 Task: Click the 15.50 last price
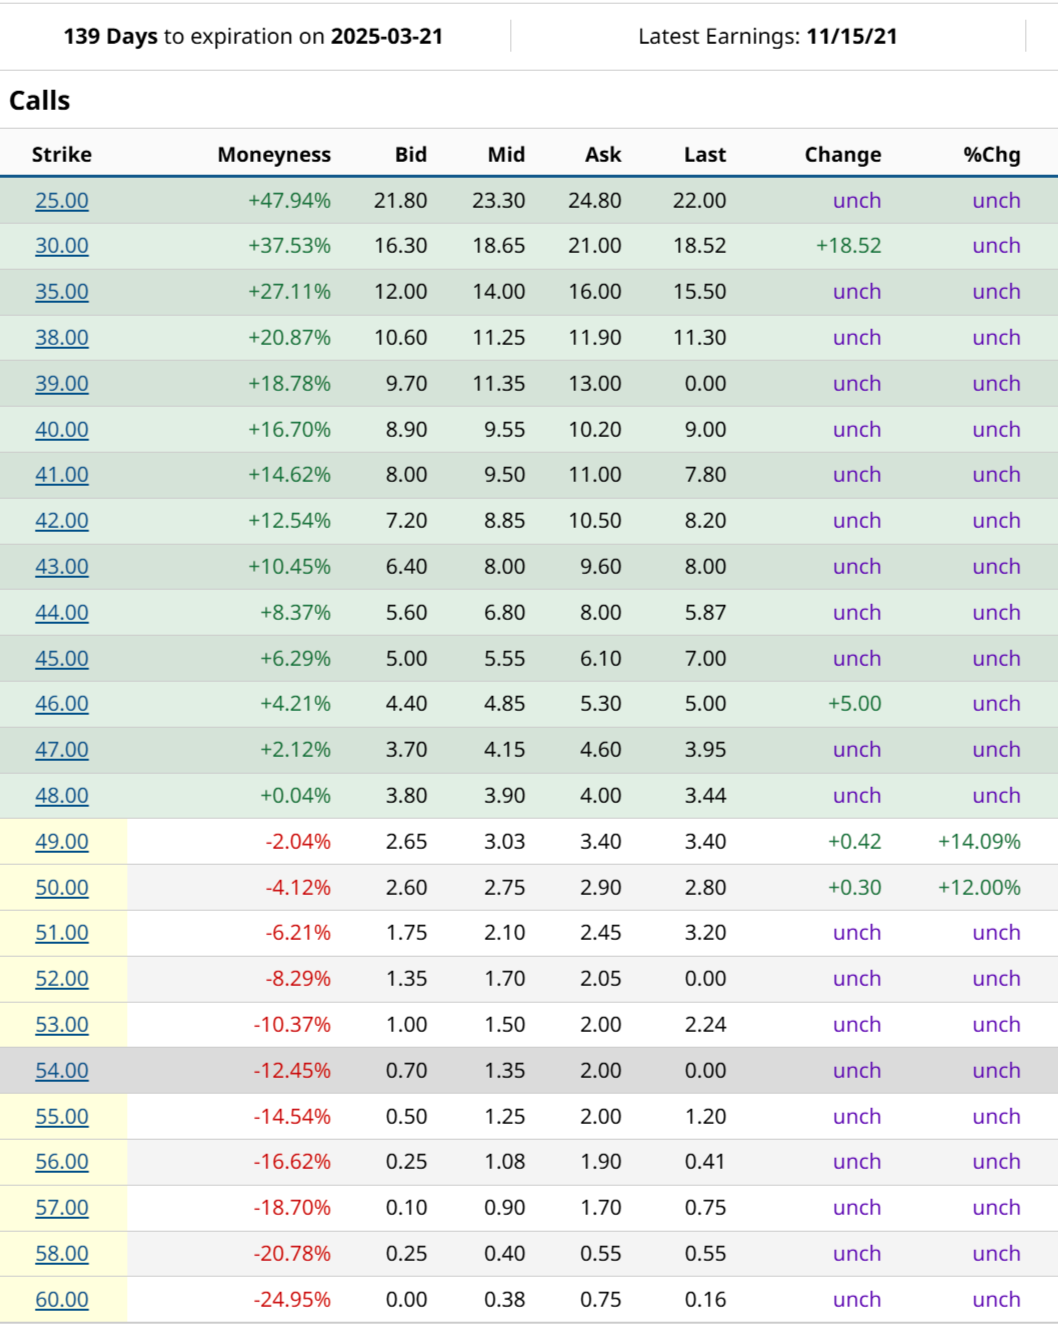(699, 292)
